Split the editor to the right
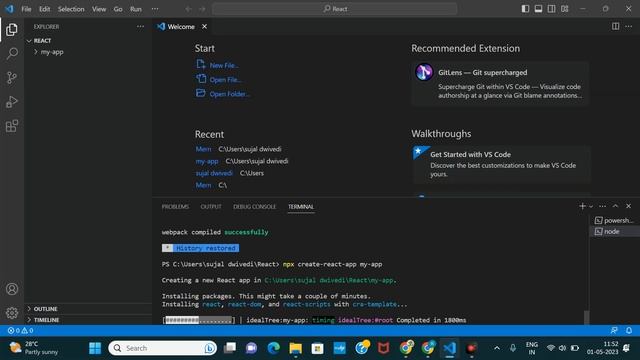Viewport: 640px width, 360px height. pos(616,27)
